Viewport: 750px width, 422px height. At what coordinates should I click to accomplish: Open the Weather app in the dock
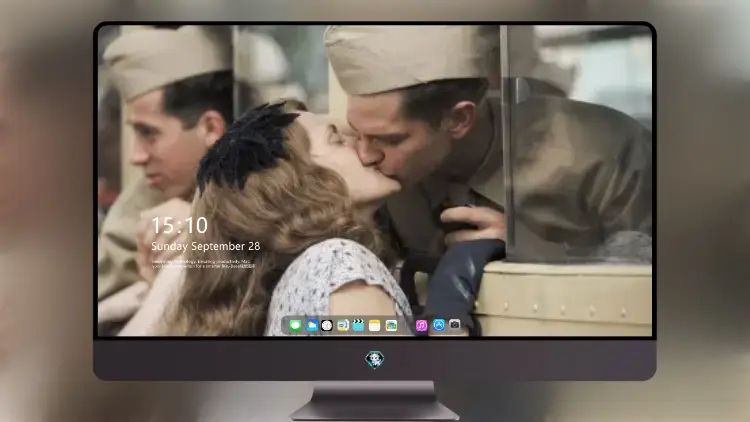[x=311, y=326]
